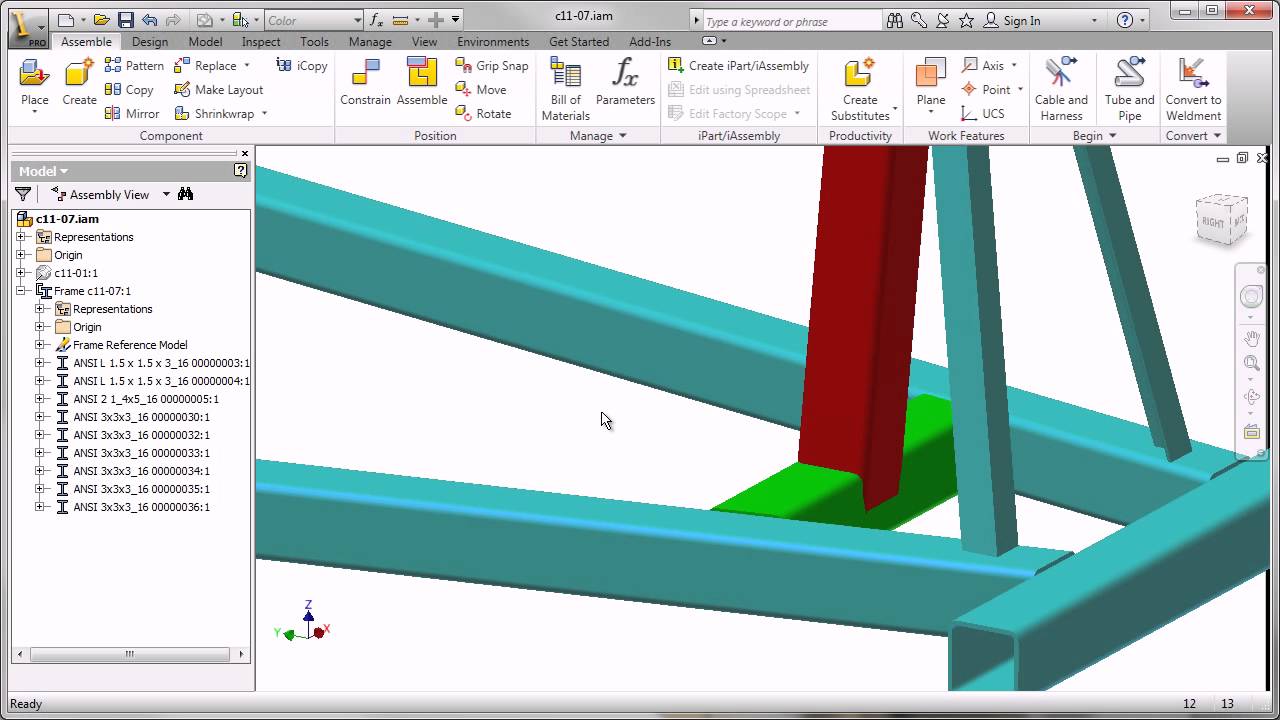Collapse the Frame c11-07:1 node
1280x720 pixels.
tap(21, 291)
